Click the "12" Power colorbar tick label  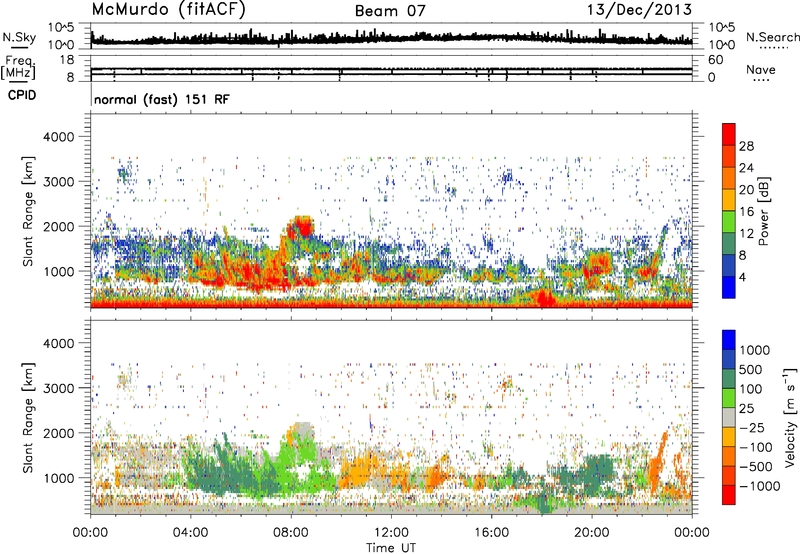[746, 234]
